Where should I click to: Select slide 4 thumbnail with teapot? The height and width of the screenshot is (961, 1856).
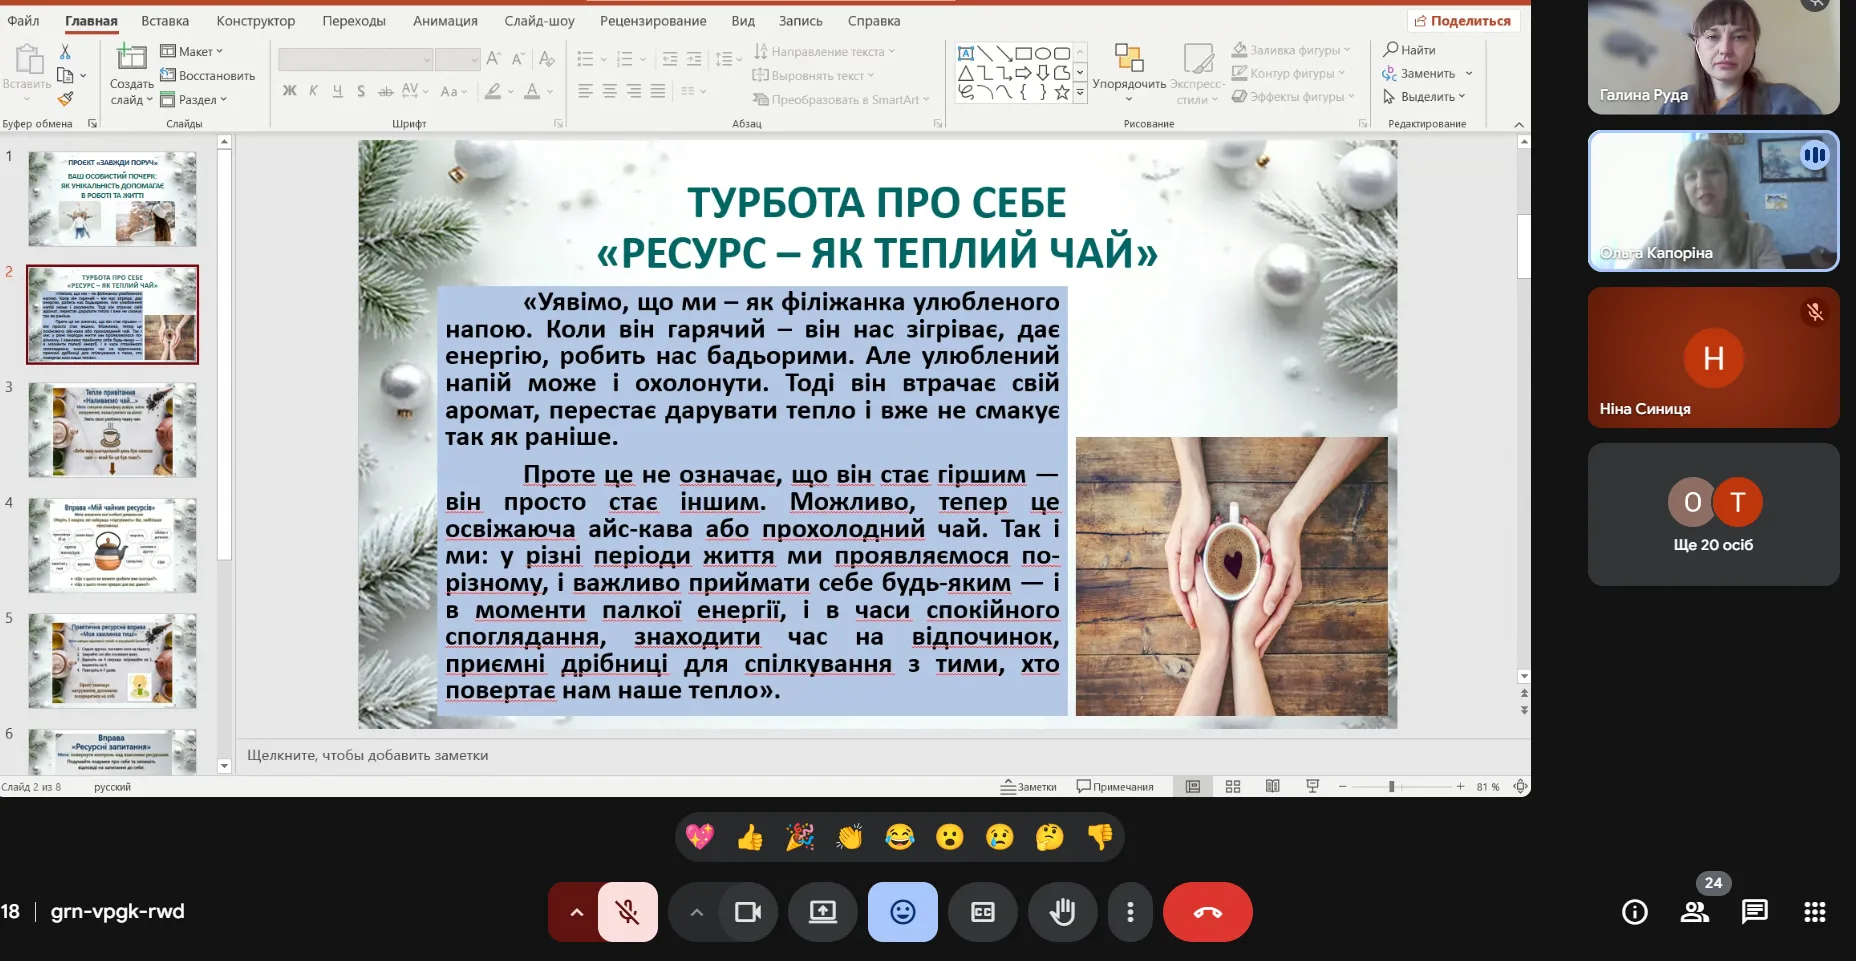[112, 546]
